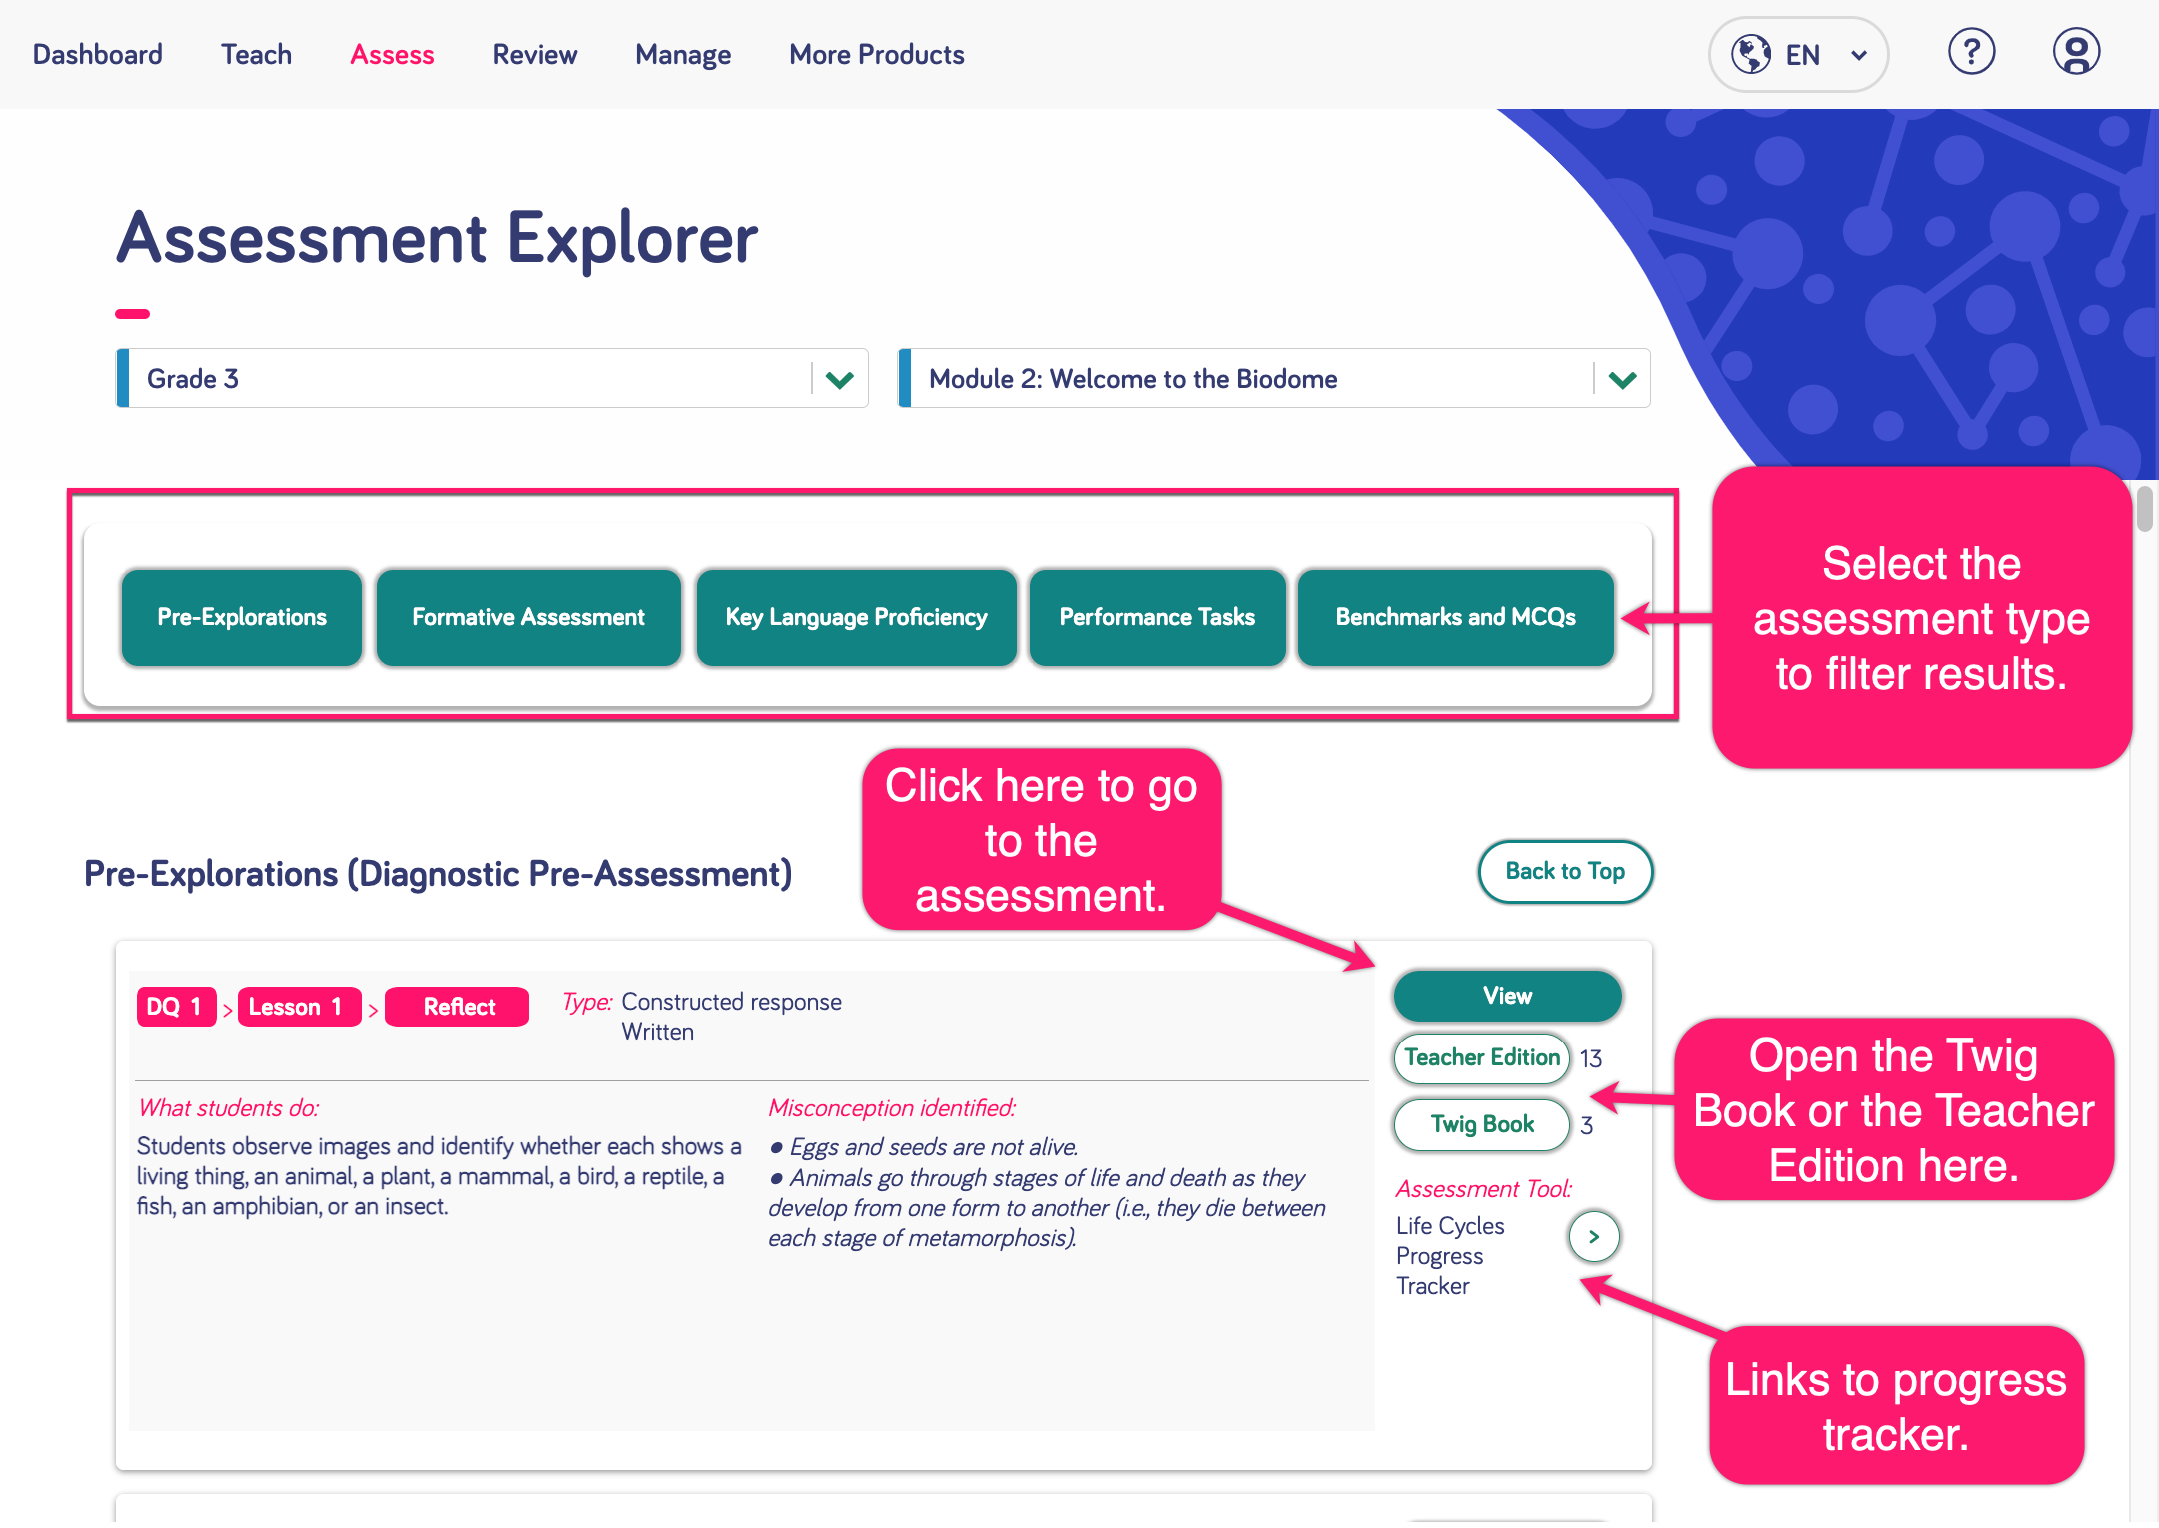The width and height of the screenshot is (2159, 1528).
Task: Filter by Performance Tasks
Action: 1157,617
